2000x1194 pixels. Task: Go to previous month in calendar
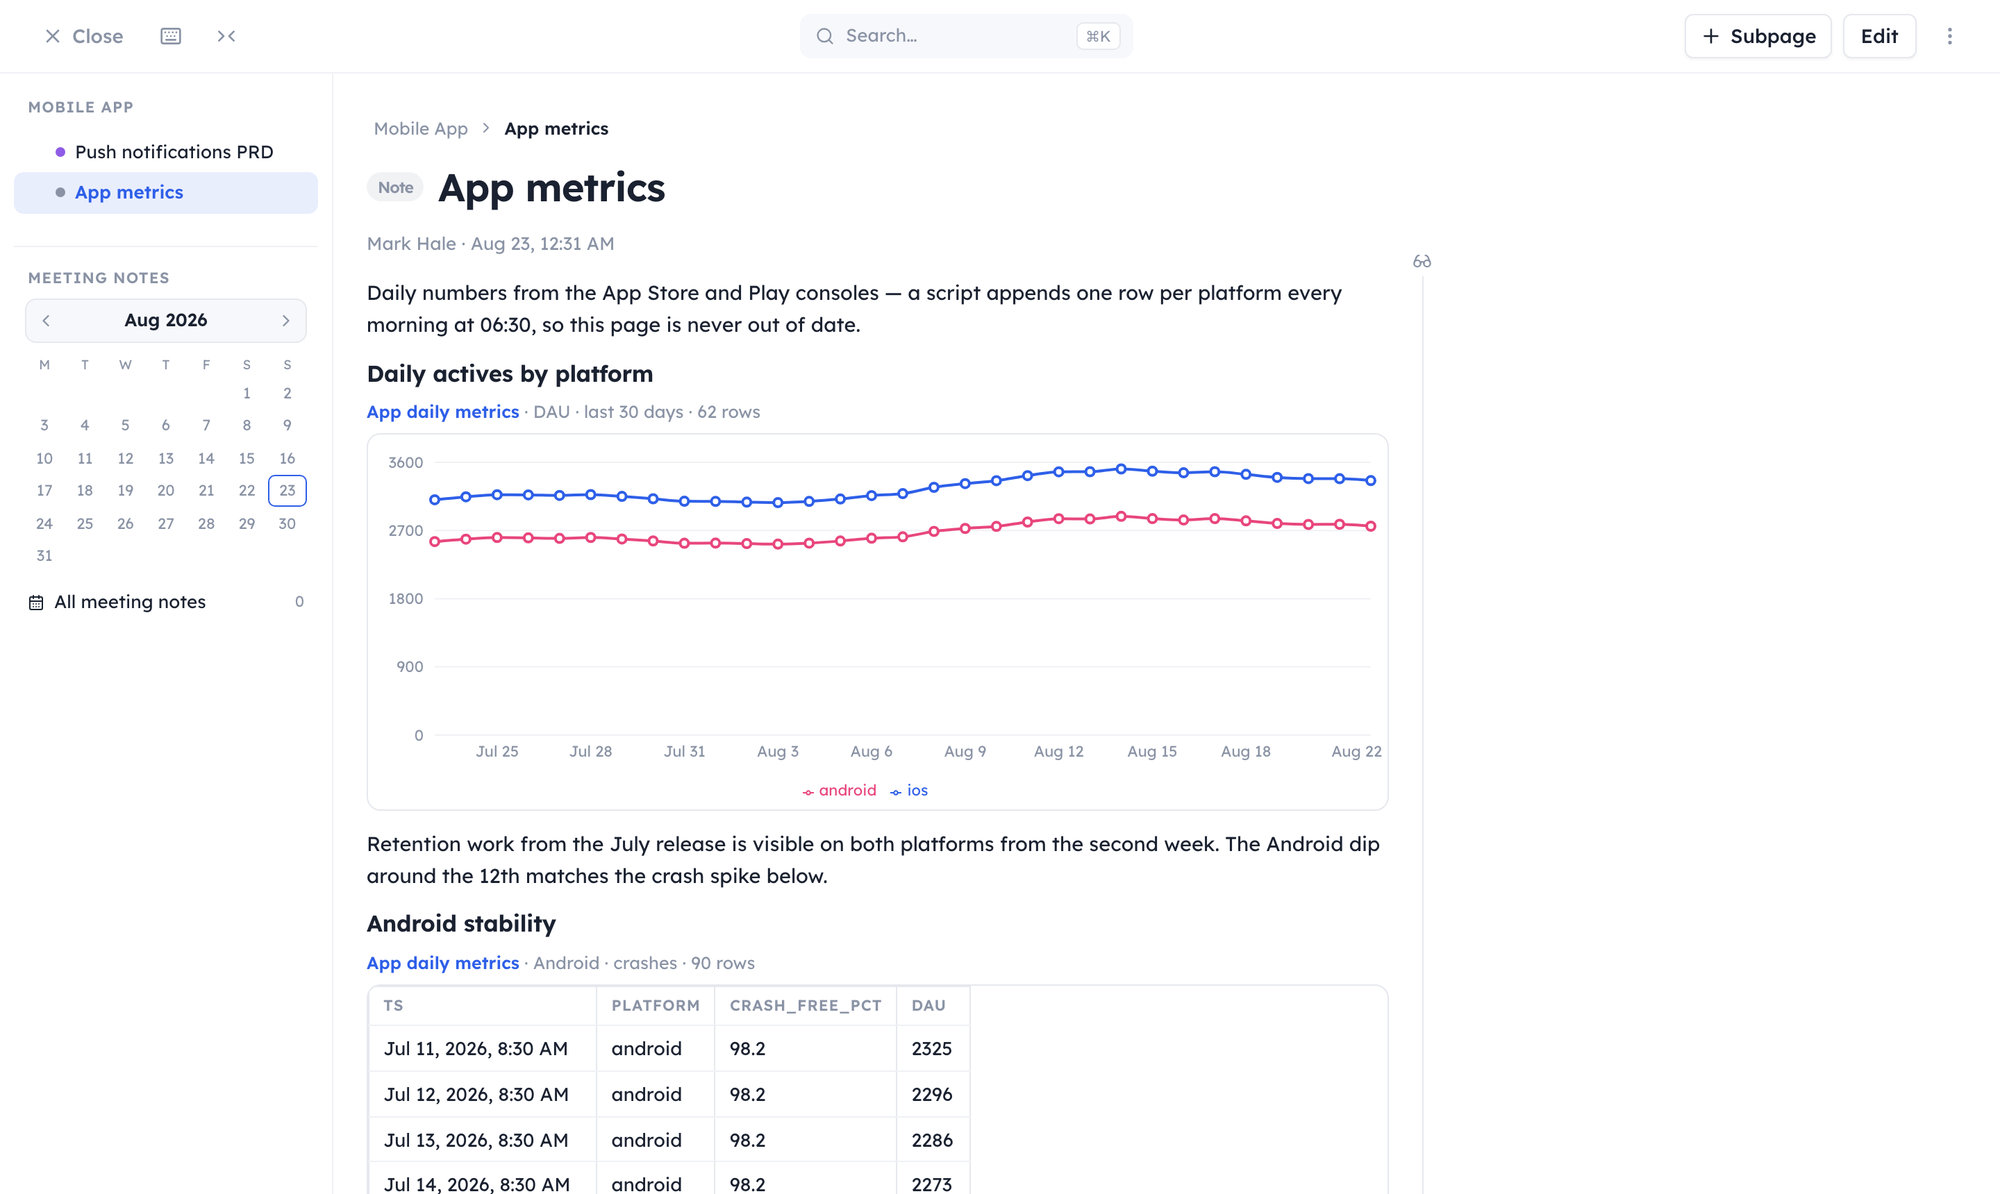point(46,321)
